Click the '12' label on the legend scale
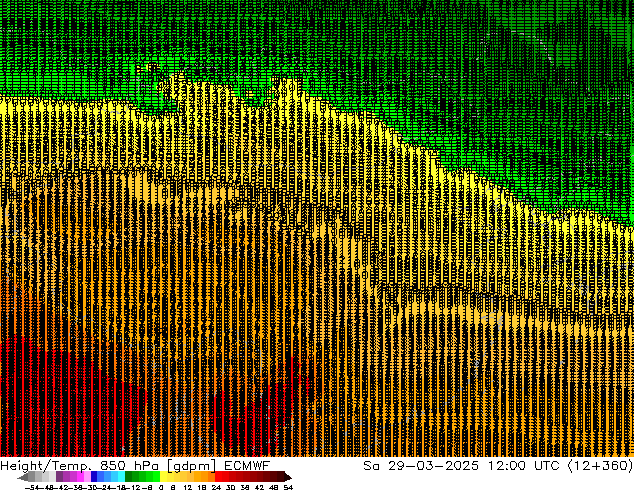This screenshot has width=634, height=490. point(188,487)
